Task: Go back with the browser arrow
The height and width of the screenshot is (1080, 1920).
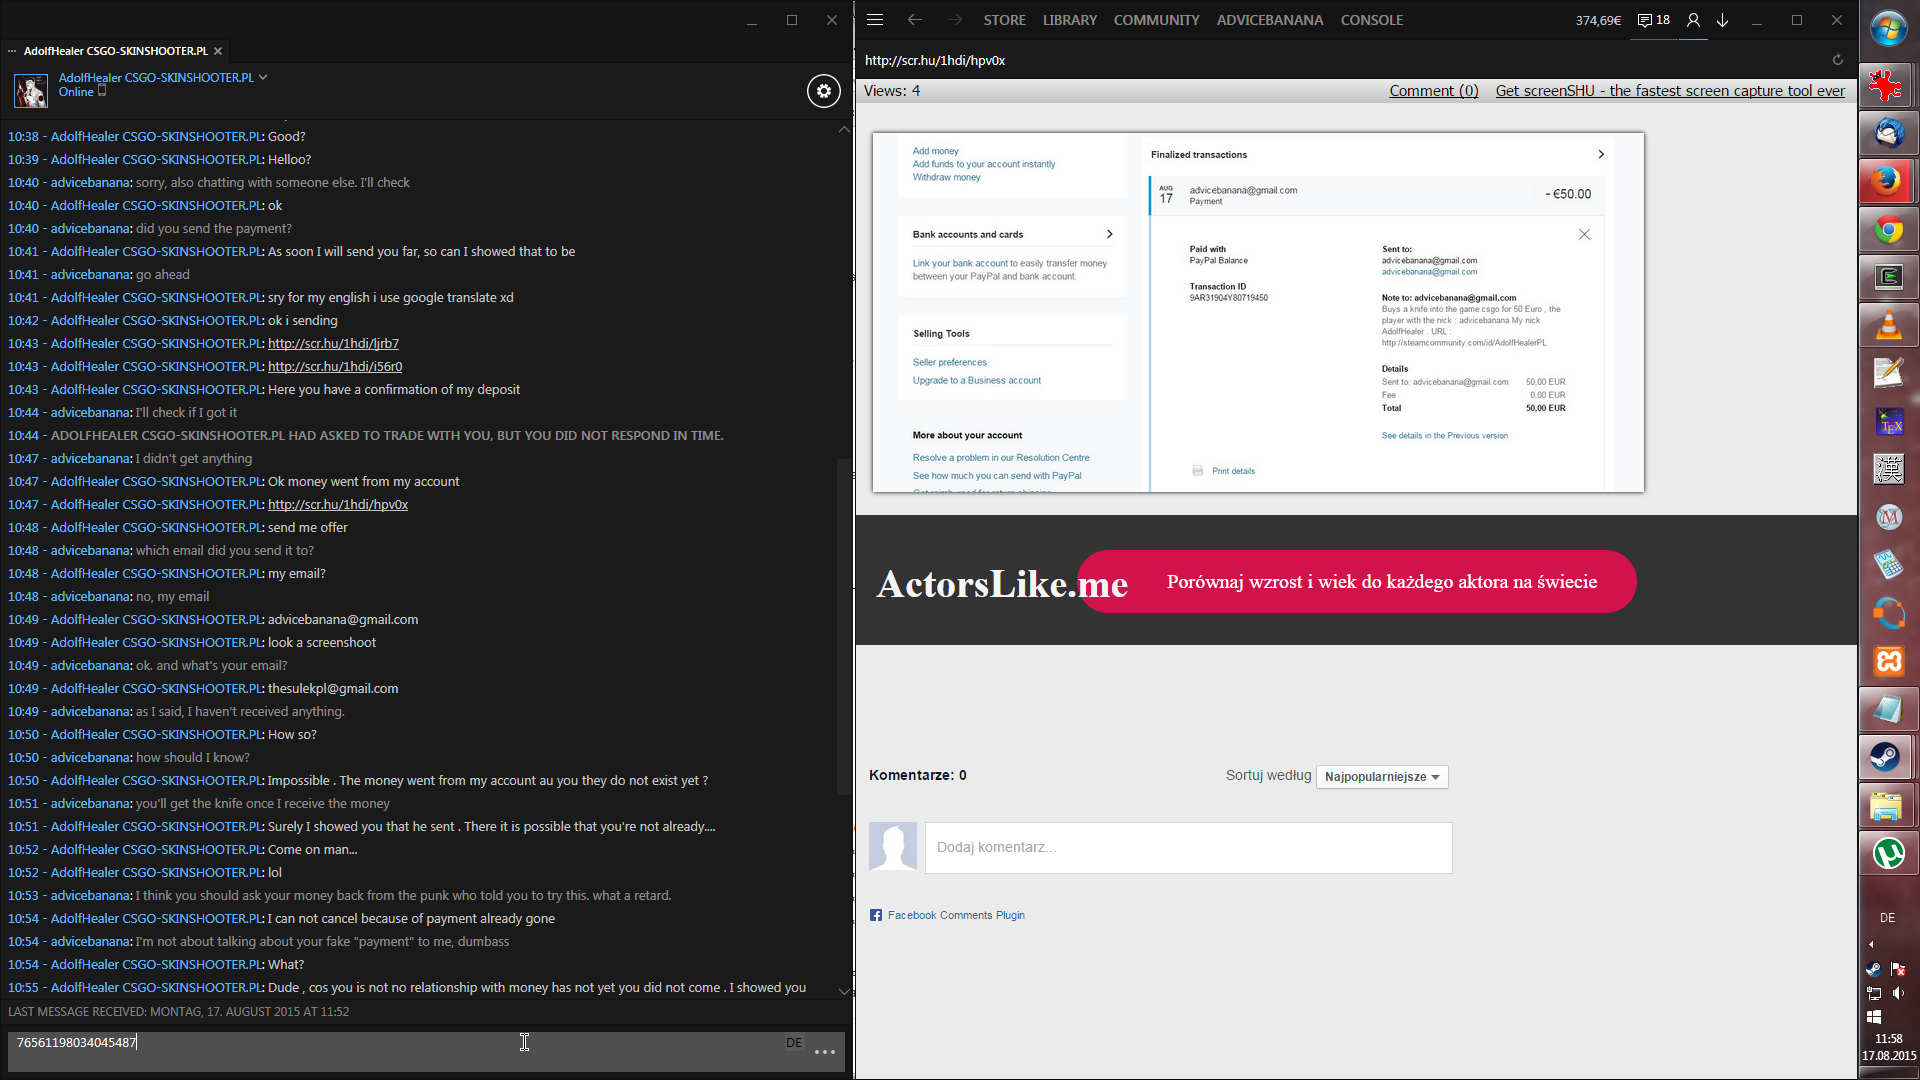Action: (x=914, y=20)
